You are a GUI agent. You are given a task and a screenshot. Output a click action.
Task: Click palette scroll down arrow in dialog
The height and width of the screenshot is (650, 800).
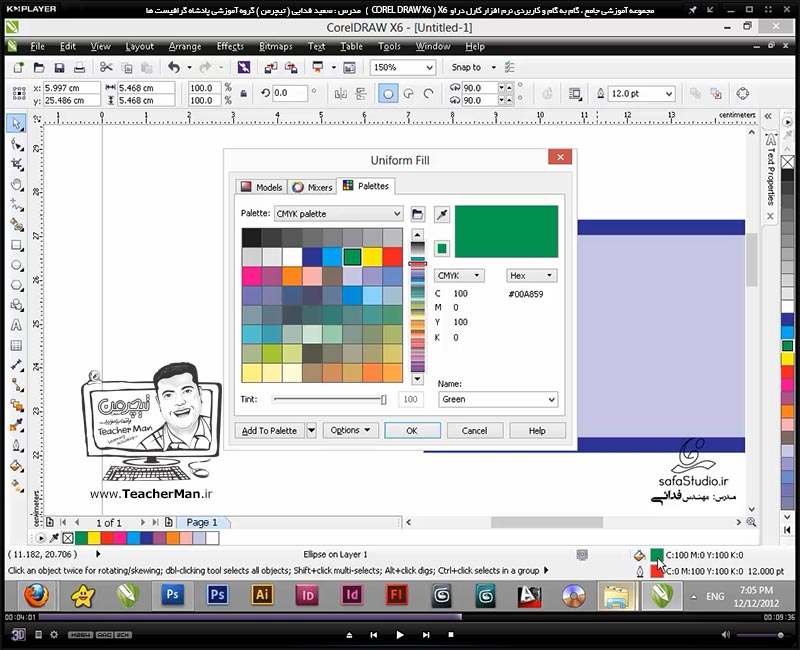(x=417, y=379)
